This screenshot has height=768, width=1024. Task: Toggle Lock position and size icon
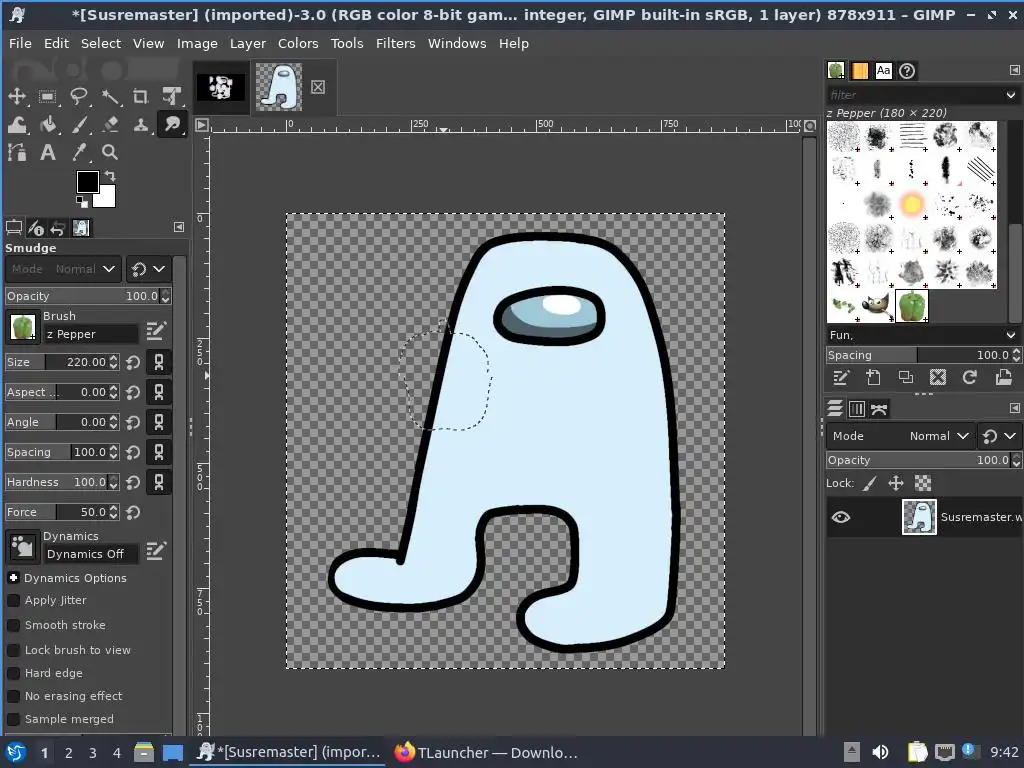point(895,483)
